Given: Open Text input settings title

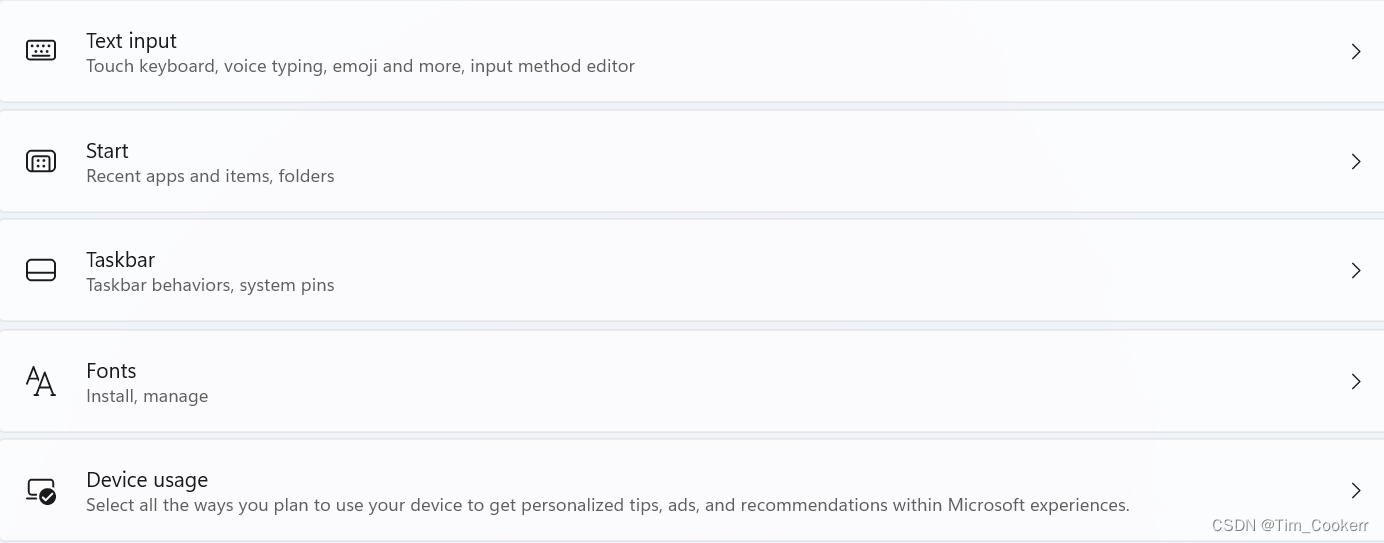Looking at the screenshot, I should coord(131,41).
